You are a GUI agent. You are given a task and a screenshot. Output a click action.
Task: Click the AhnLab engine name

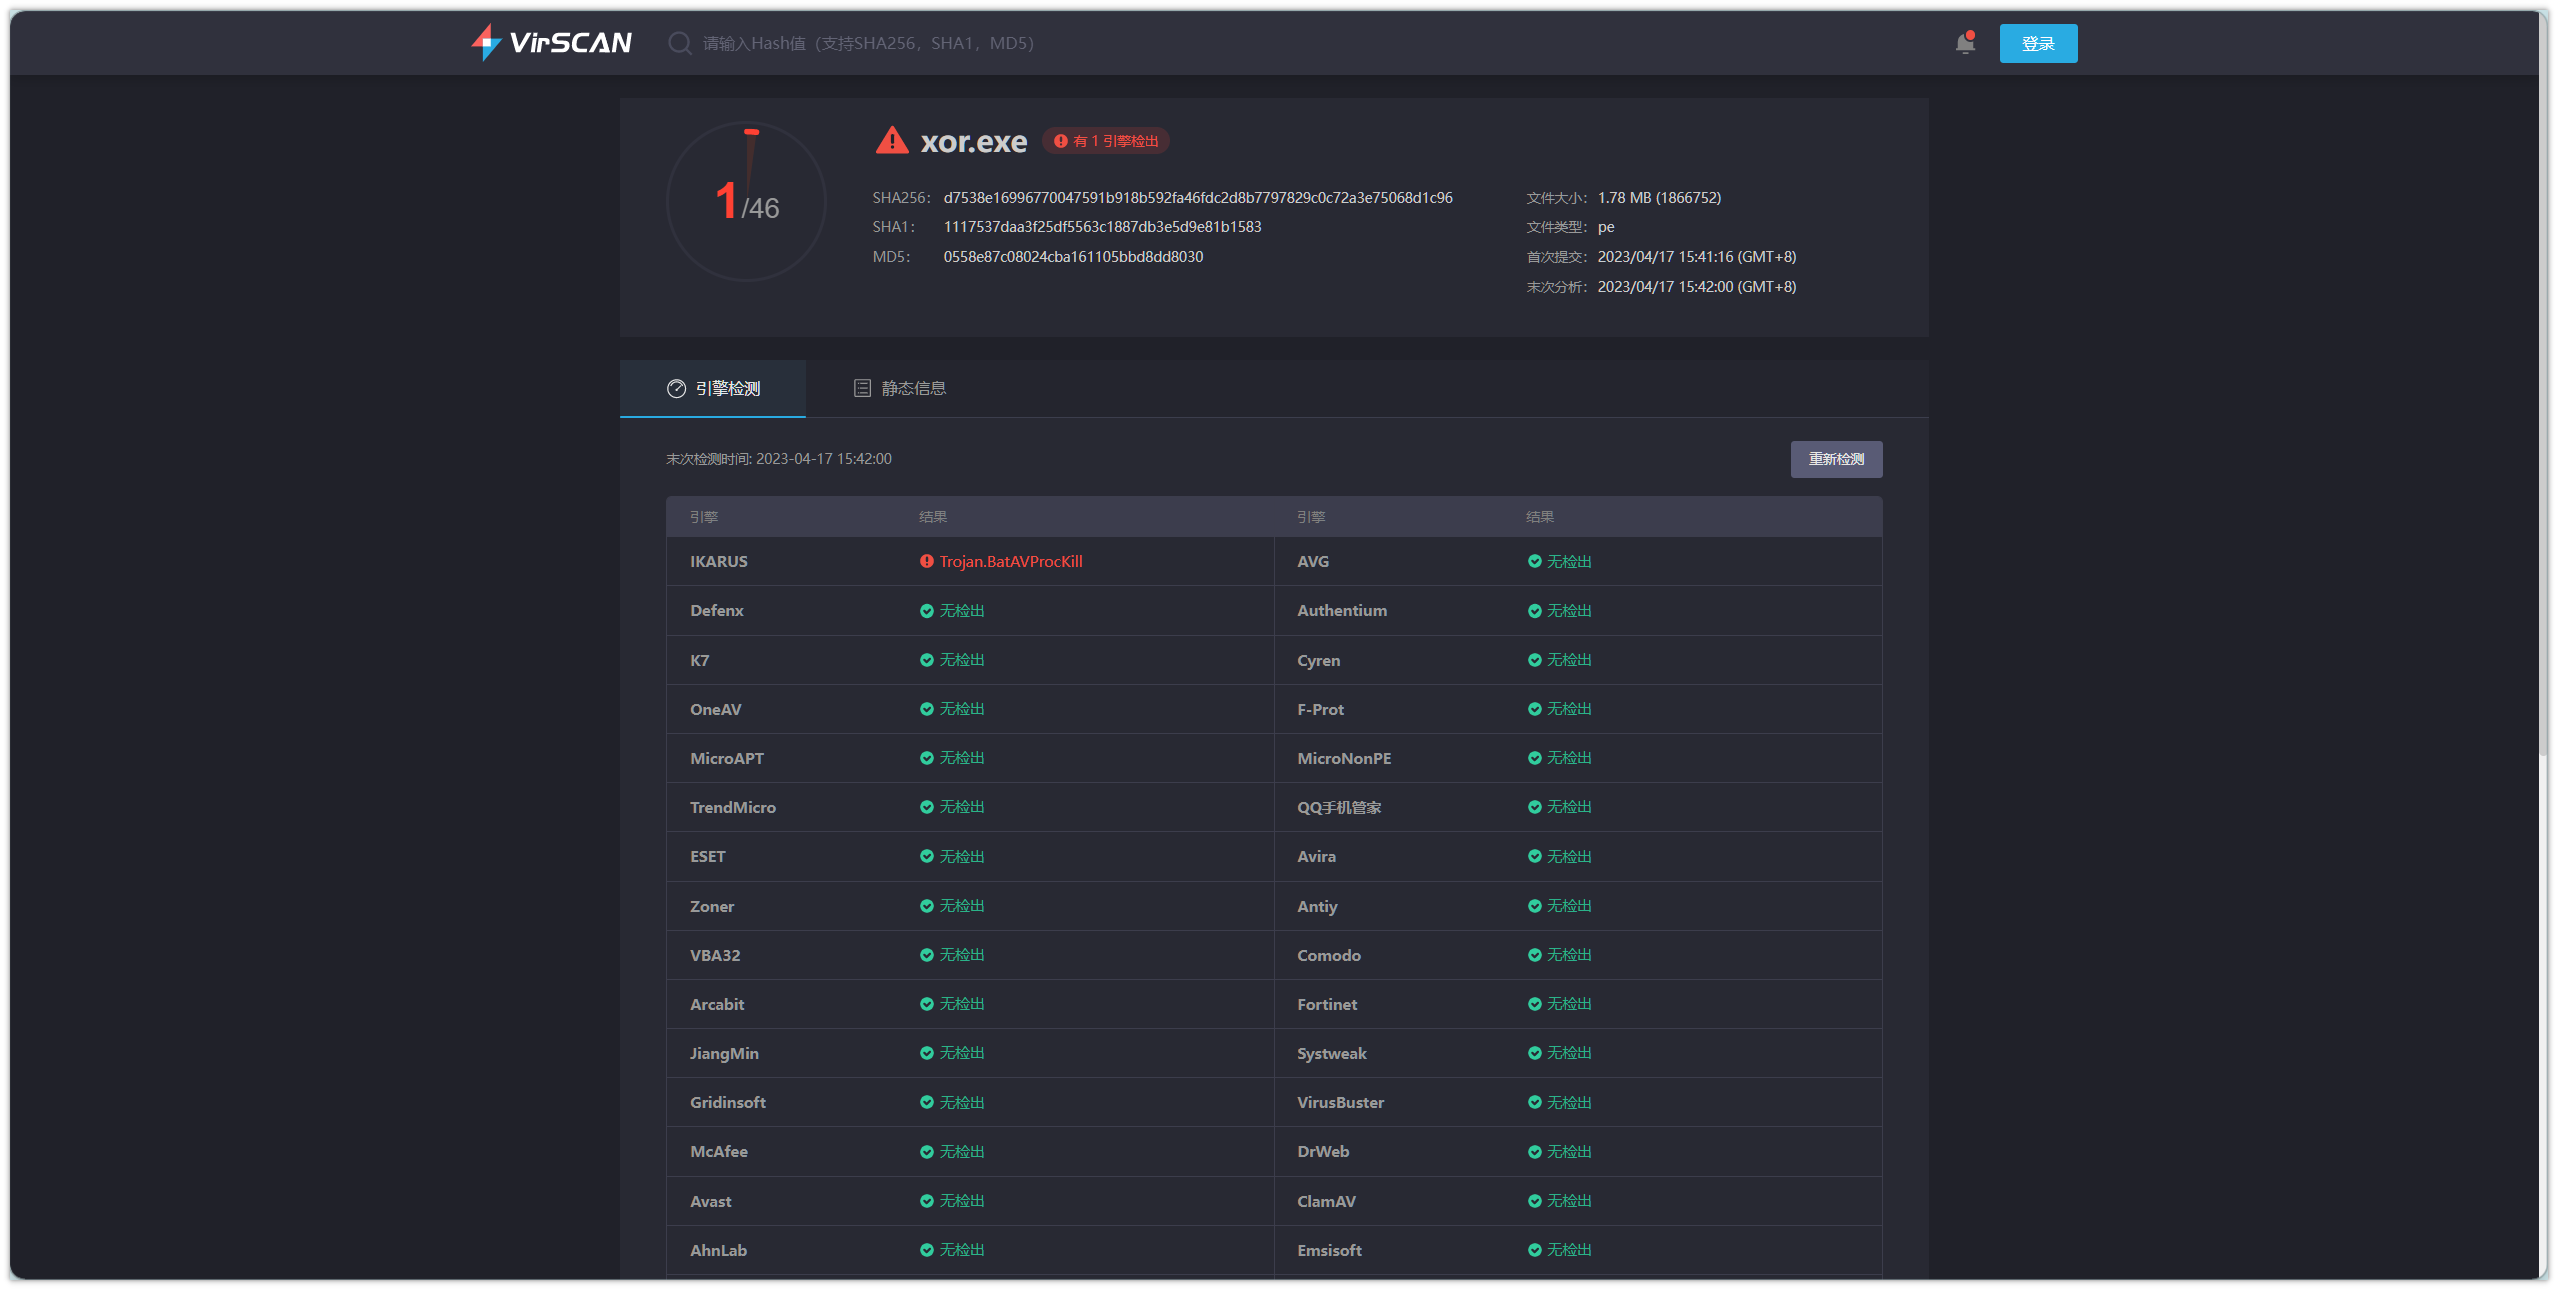point(718,1251)
